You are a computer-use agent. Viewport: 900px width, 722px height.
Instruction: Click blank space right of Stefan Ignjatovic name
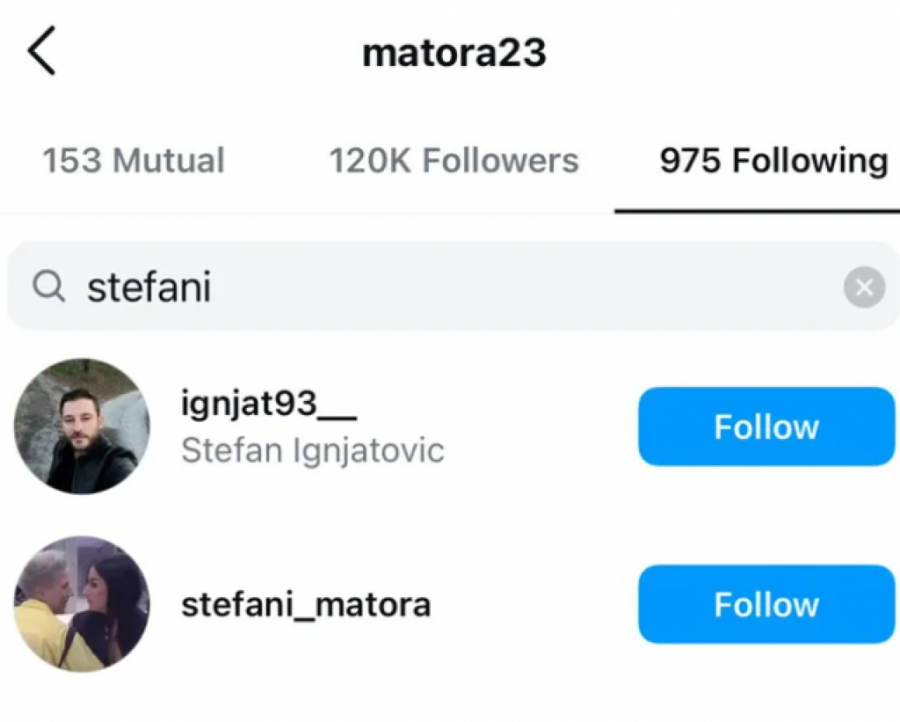coord(540,450)
